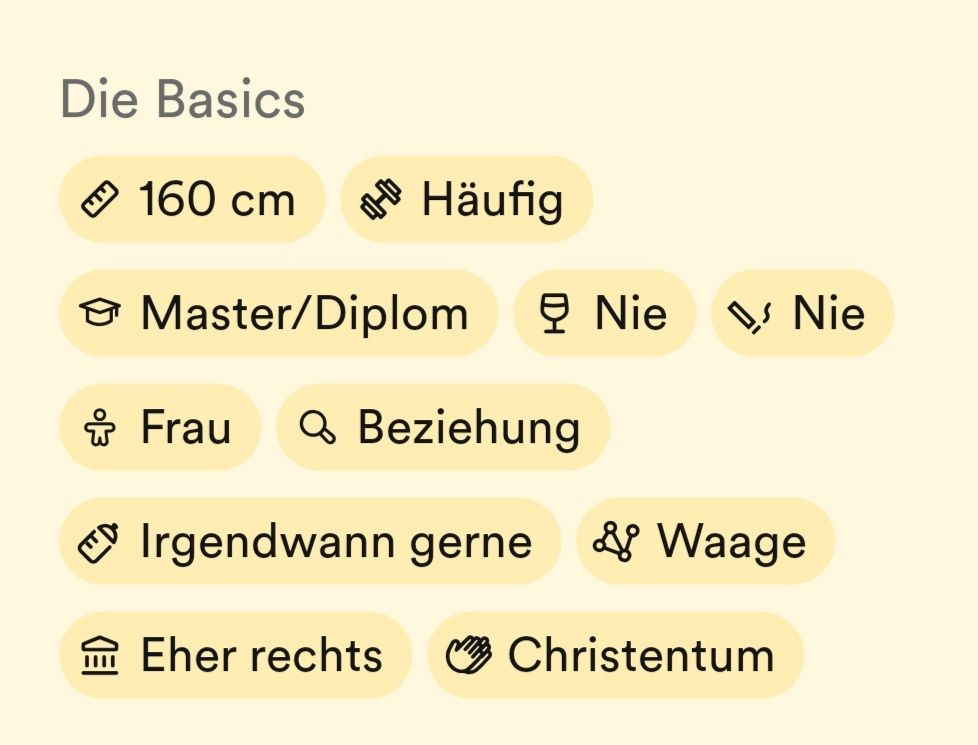This screenshot has width=978, height=745.
Task: Click the cigarette smoking icon
Action: coord(750,314)
